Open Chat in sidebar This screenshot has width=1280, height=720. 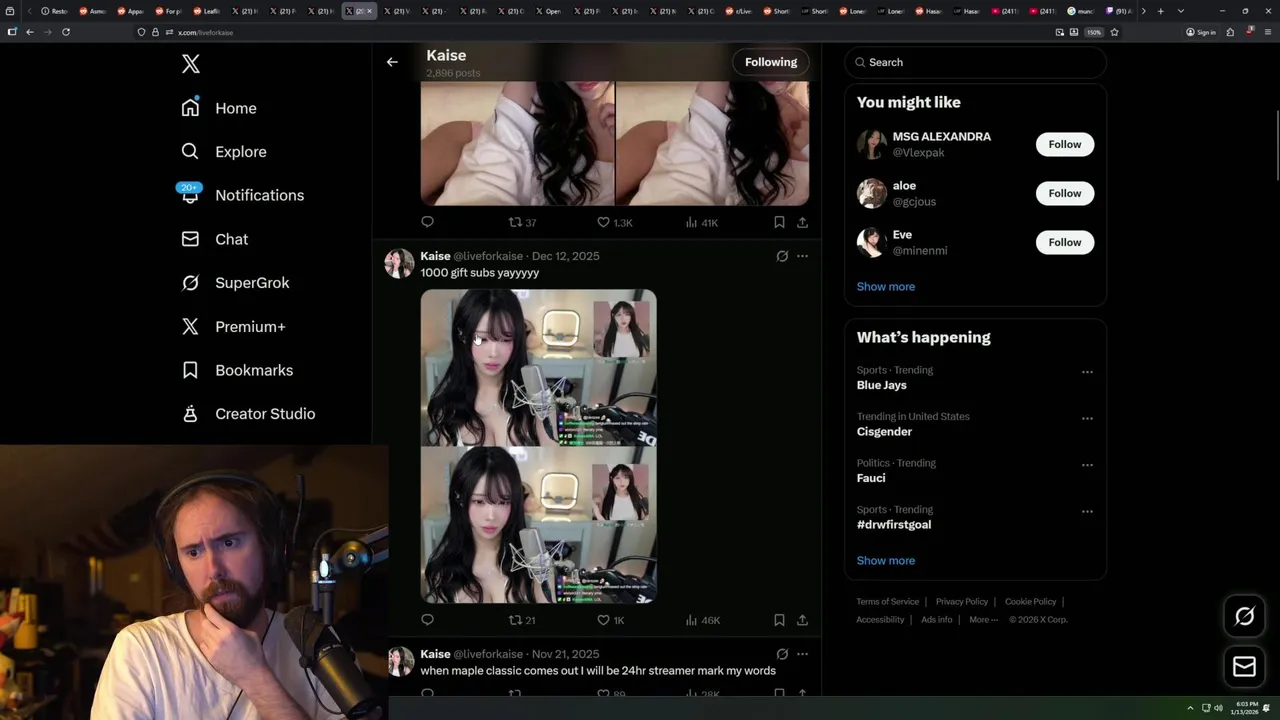(x=215, y=239)
